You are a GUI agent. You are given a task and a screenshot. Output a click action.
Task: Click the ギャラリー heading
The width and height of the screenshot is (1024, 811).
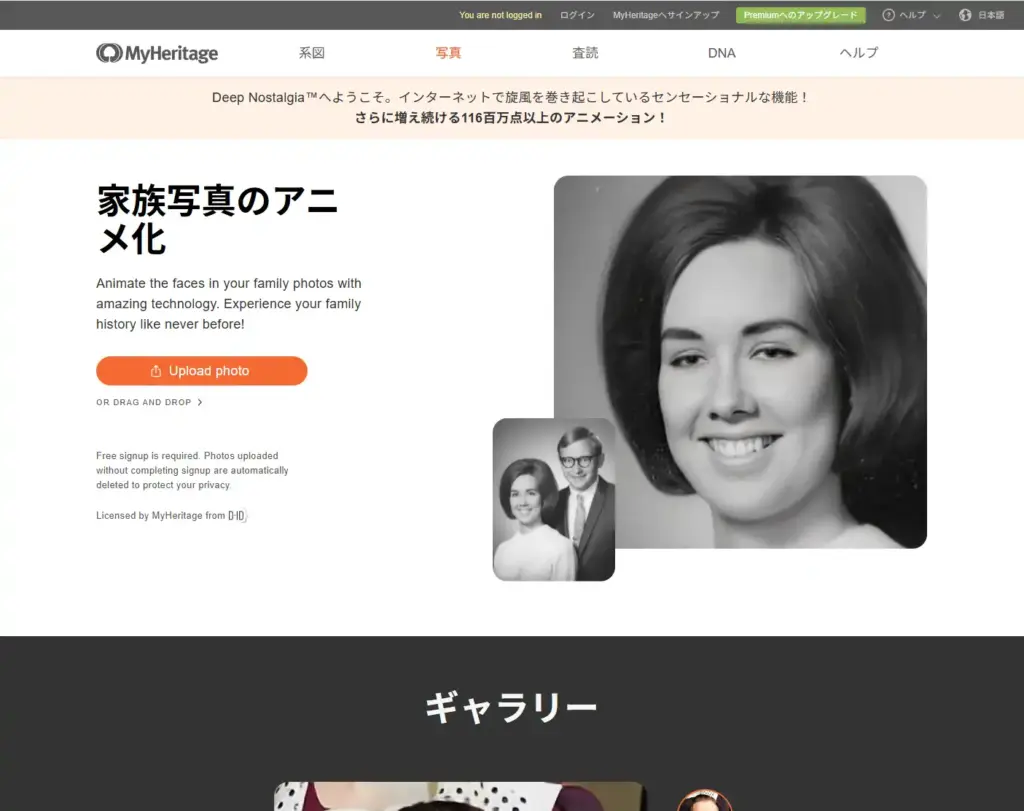coord(511,708)
